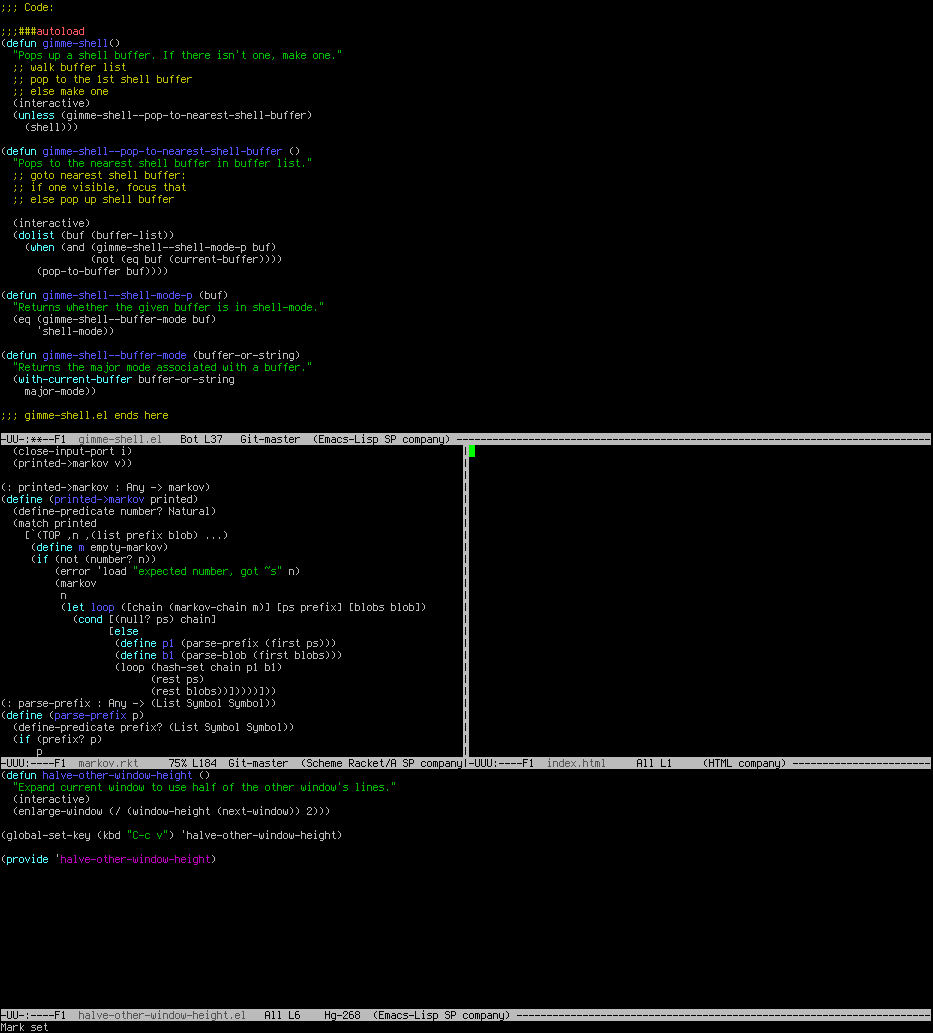Click 'All L1' position in index.html mode line
The width and height of the screenshot is (933, 1033).
click(x=654, y=764)
